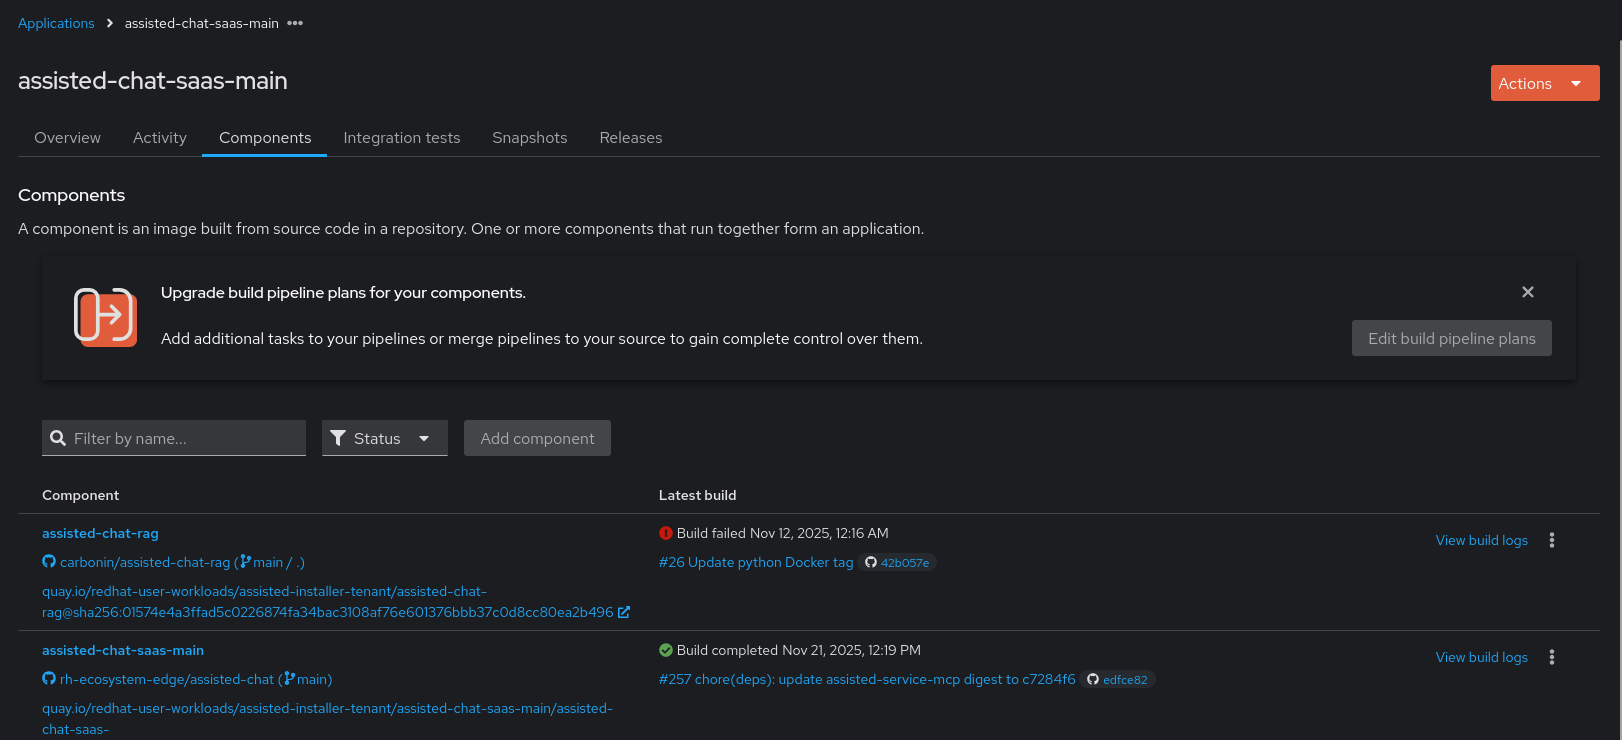The image size is (1622, 740).
Task: Click the Add component button
Action: point(537,438)
